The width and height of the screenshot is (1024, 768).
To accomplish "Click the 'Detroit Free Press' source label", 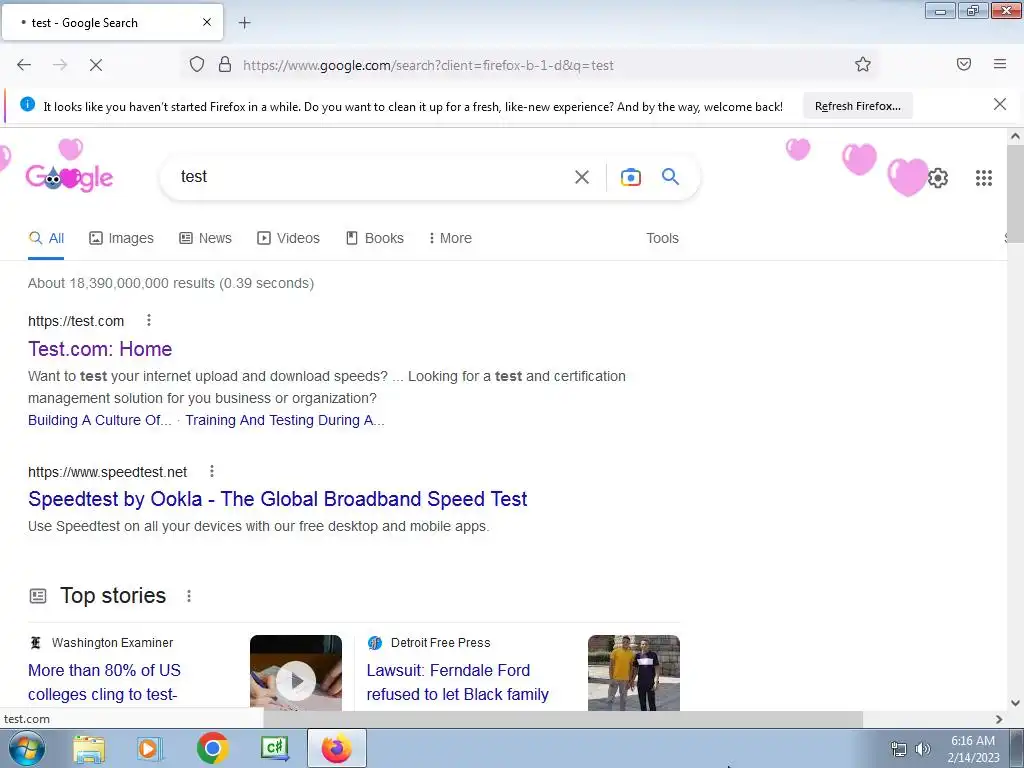I will pyautogui.click(x=440, y=643).
